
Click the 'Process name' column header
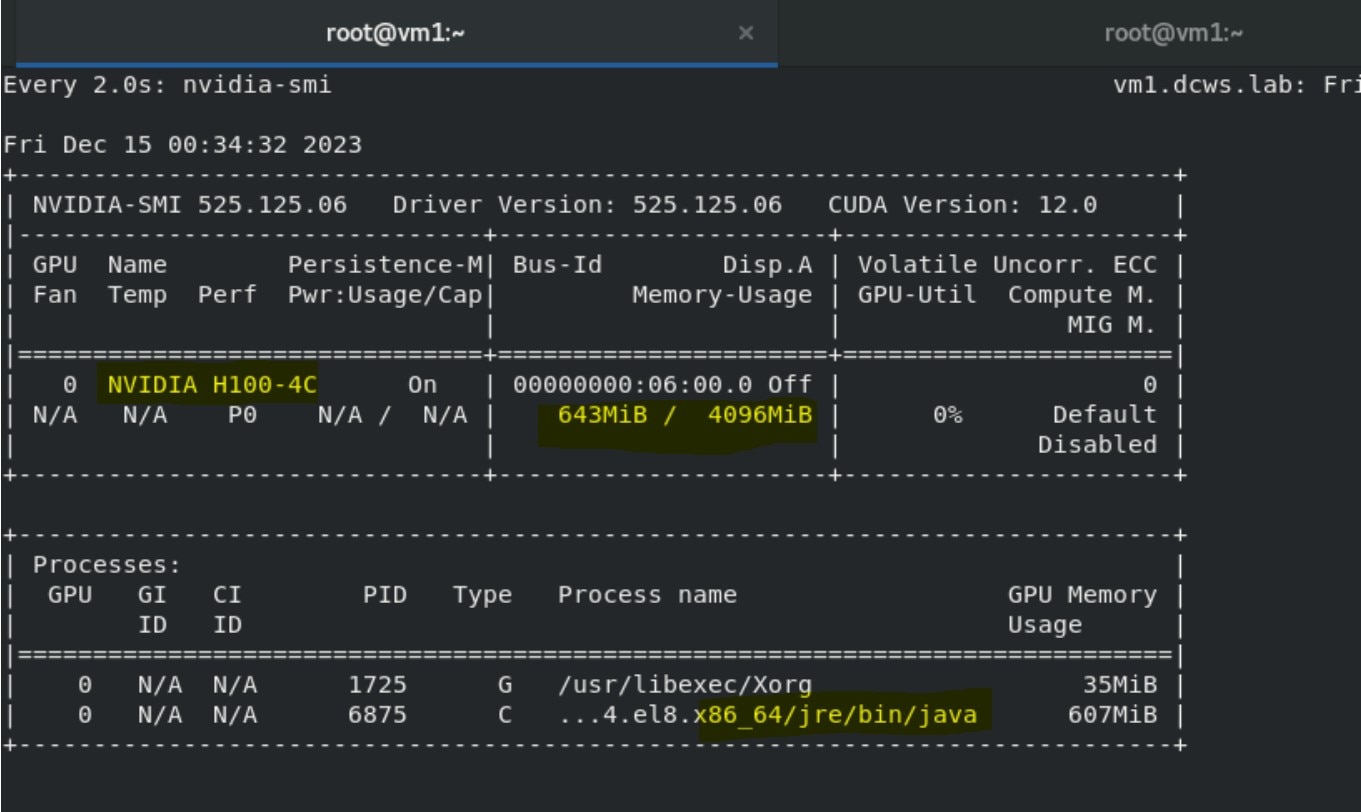pos(647,595)
